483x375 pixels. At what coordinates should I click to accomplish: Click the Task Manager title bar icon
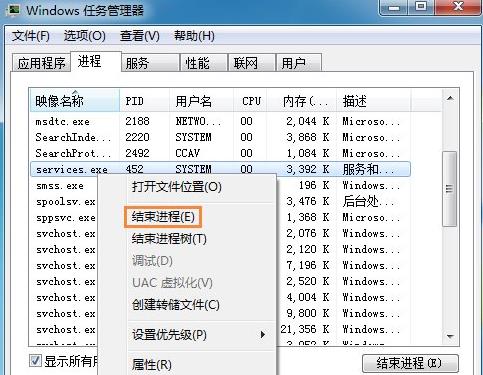(x=14, y=9)
